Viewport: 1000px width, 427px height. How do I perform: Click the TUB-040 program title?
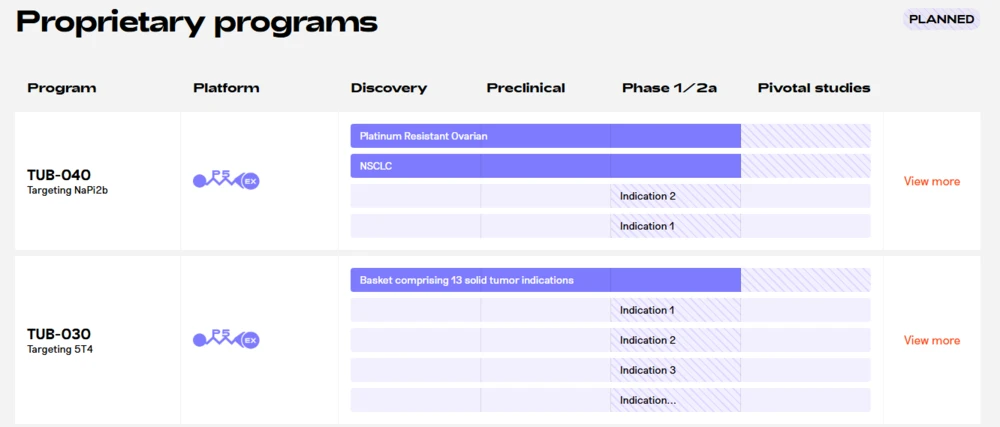coord(59,175)
